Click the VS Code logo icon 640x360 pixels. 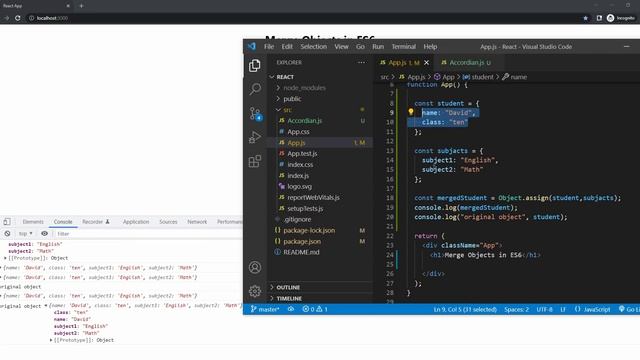tap(252, 47)
